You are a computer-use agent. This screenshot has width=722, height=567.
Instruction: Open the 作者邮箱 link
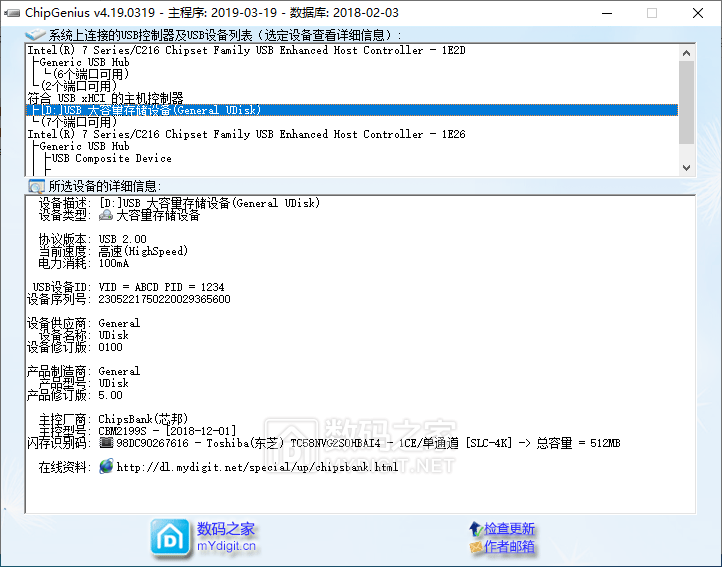click(x=509, y=546)
